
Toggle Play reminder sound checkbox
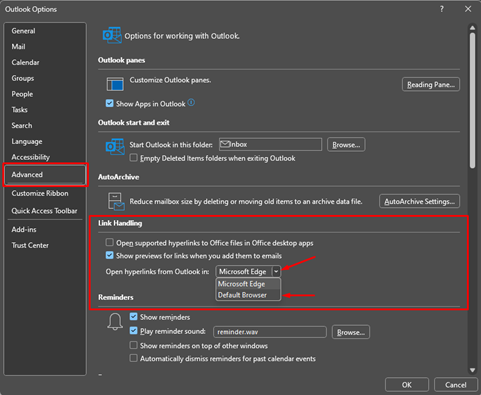[133, 331]
